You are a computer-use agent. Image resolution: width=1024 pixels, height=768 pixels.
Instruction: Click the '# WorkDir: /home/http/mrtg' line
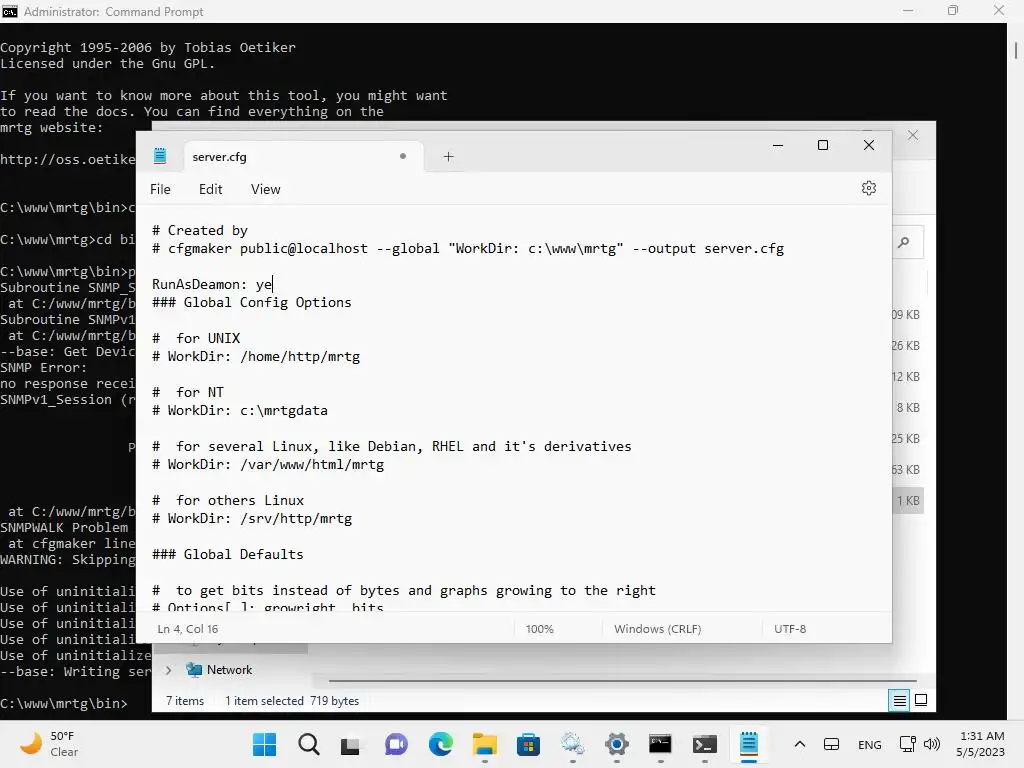coord(256,357)
